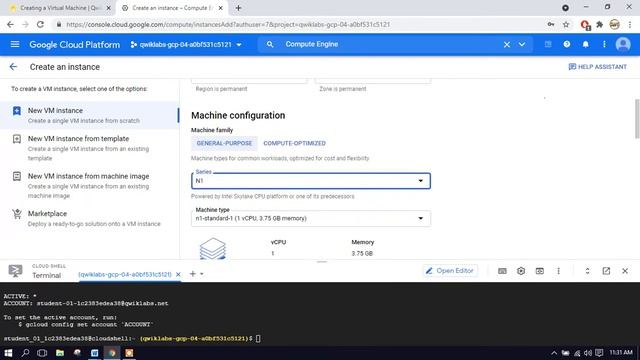Open the project selector qwiklabs-gcp-04-a0bf531c5121
The image size is (640, 360).
pos(186,44)
